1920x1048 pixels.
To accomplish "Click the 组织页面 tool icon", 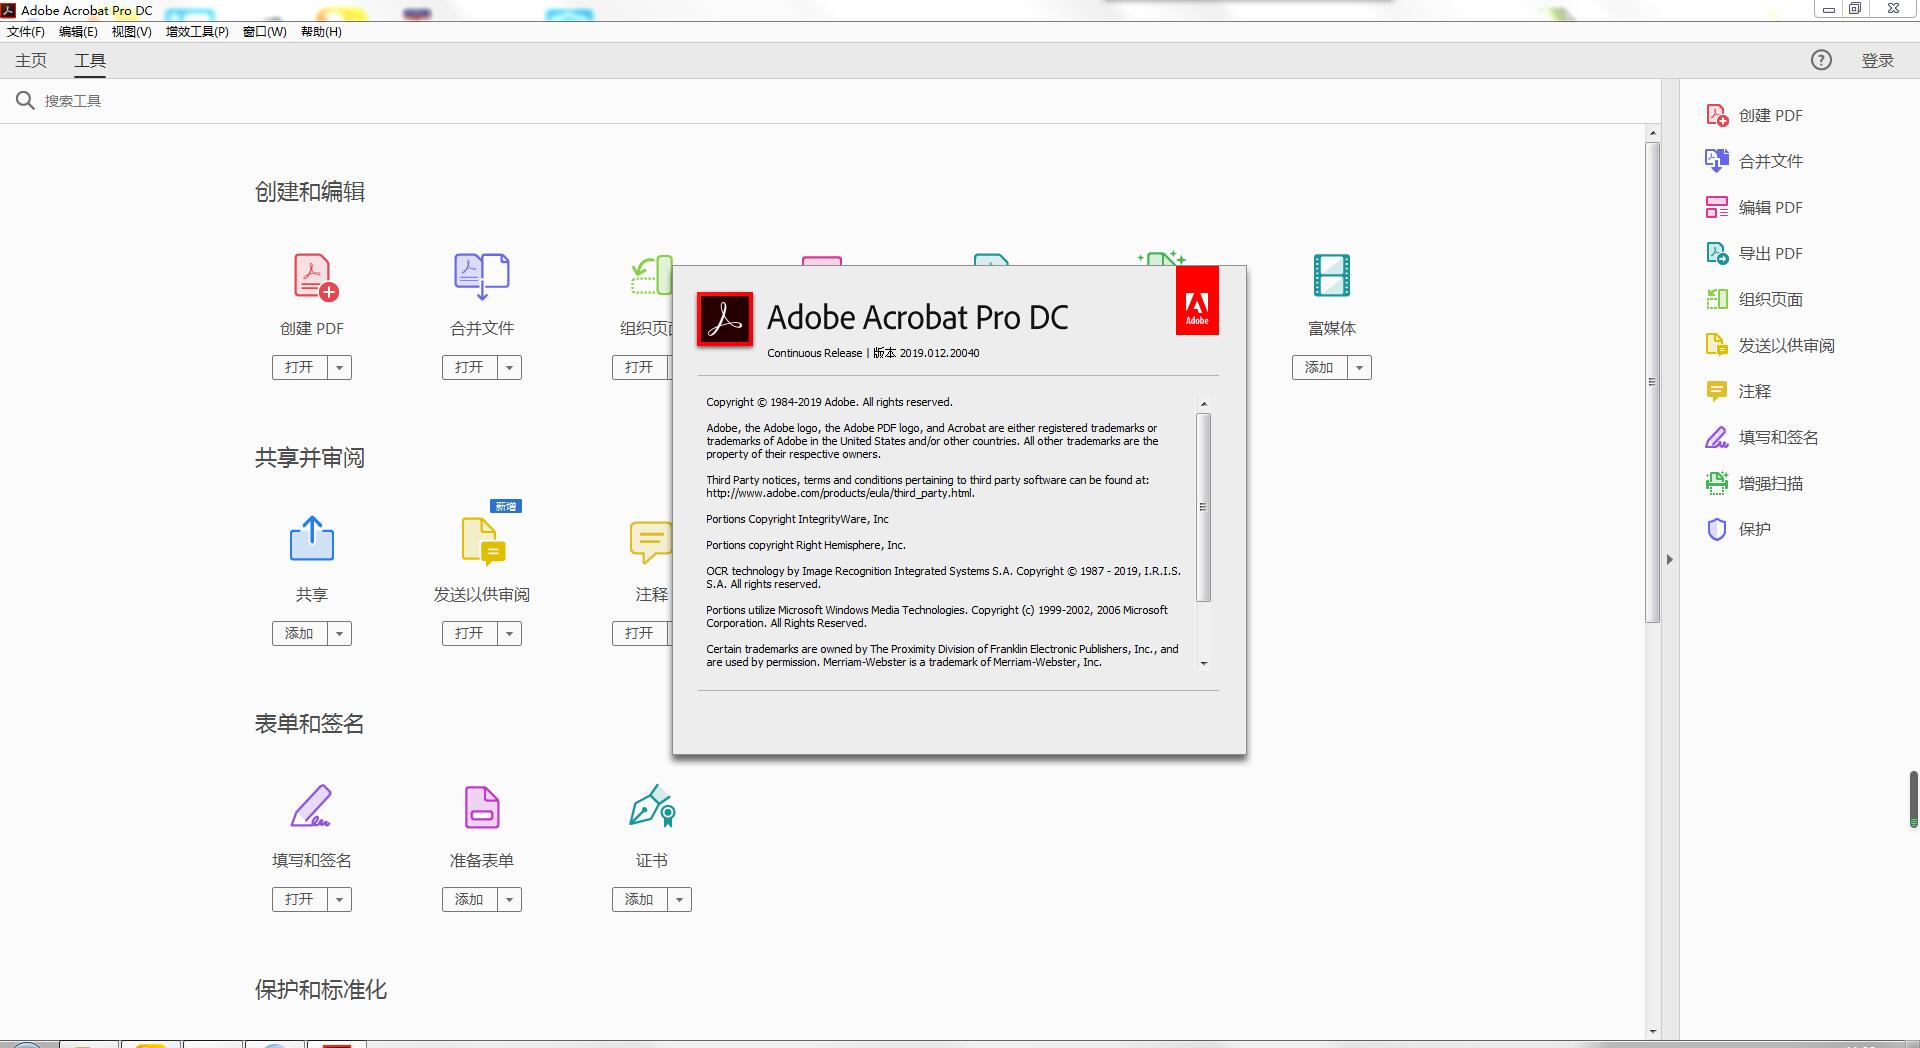I will pyautogui.click(x=651, y=275).
